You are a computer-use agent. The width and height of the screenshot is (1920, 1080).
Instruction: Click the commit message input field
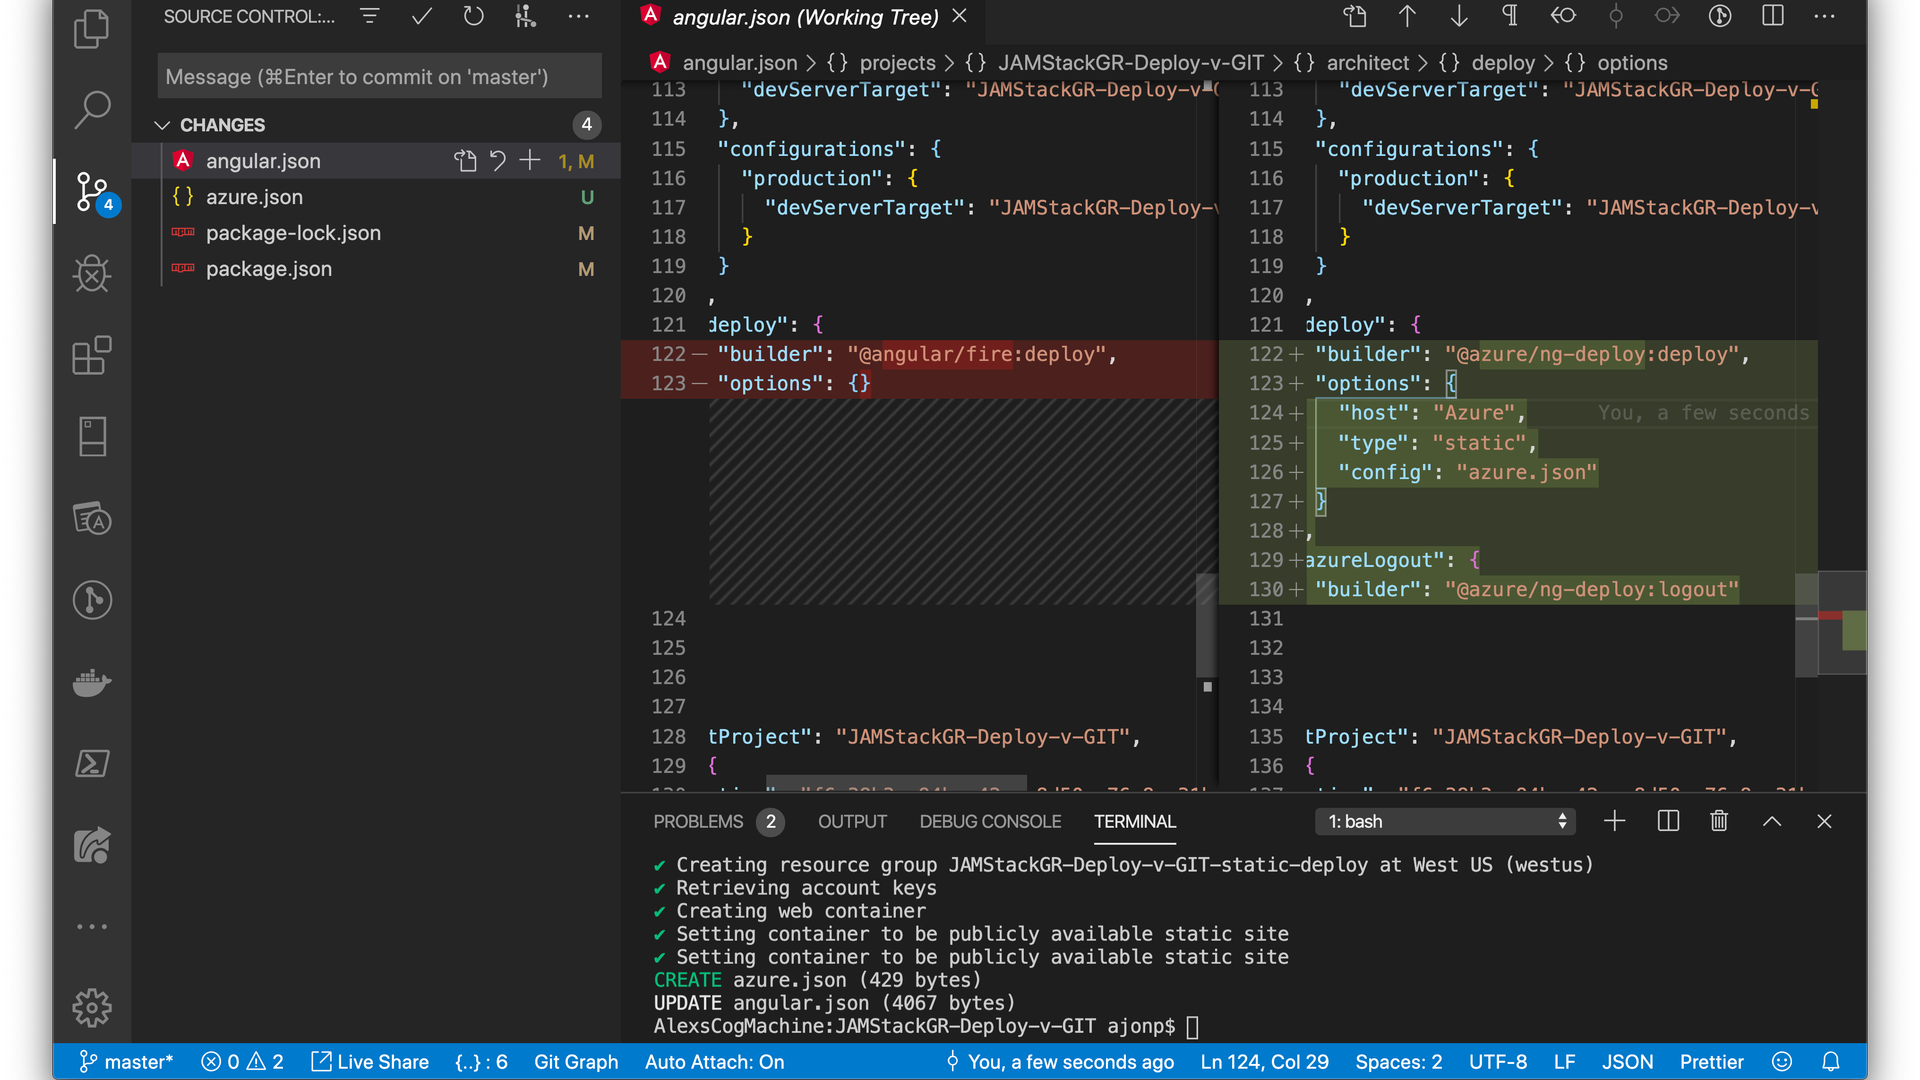(x=379, y=77)
